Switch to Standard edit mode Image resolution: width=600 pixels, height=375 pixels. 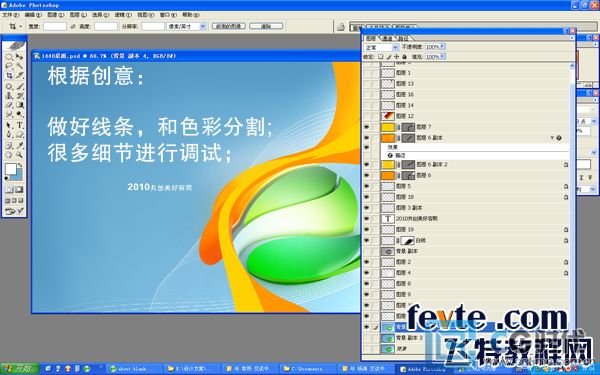pyautogui.click(x=9, y=190)
